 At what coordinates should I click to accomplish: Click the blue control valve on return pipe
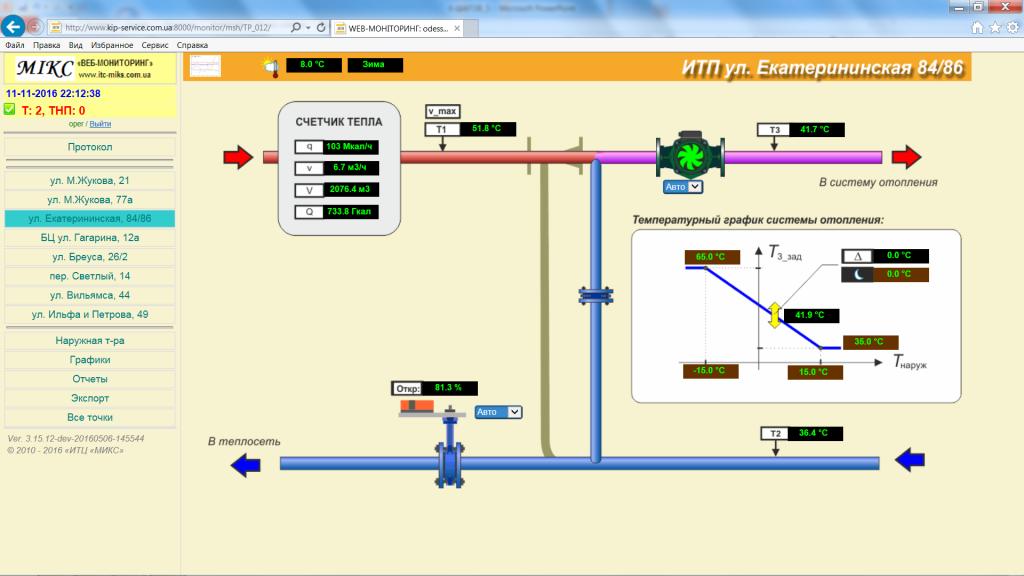[x=448, y=462]
